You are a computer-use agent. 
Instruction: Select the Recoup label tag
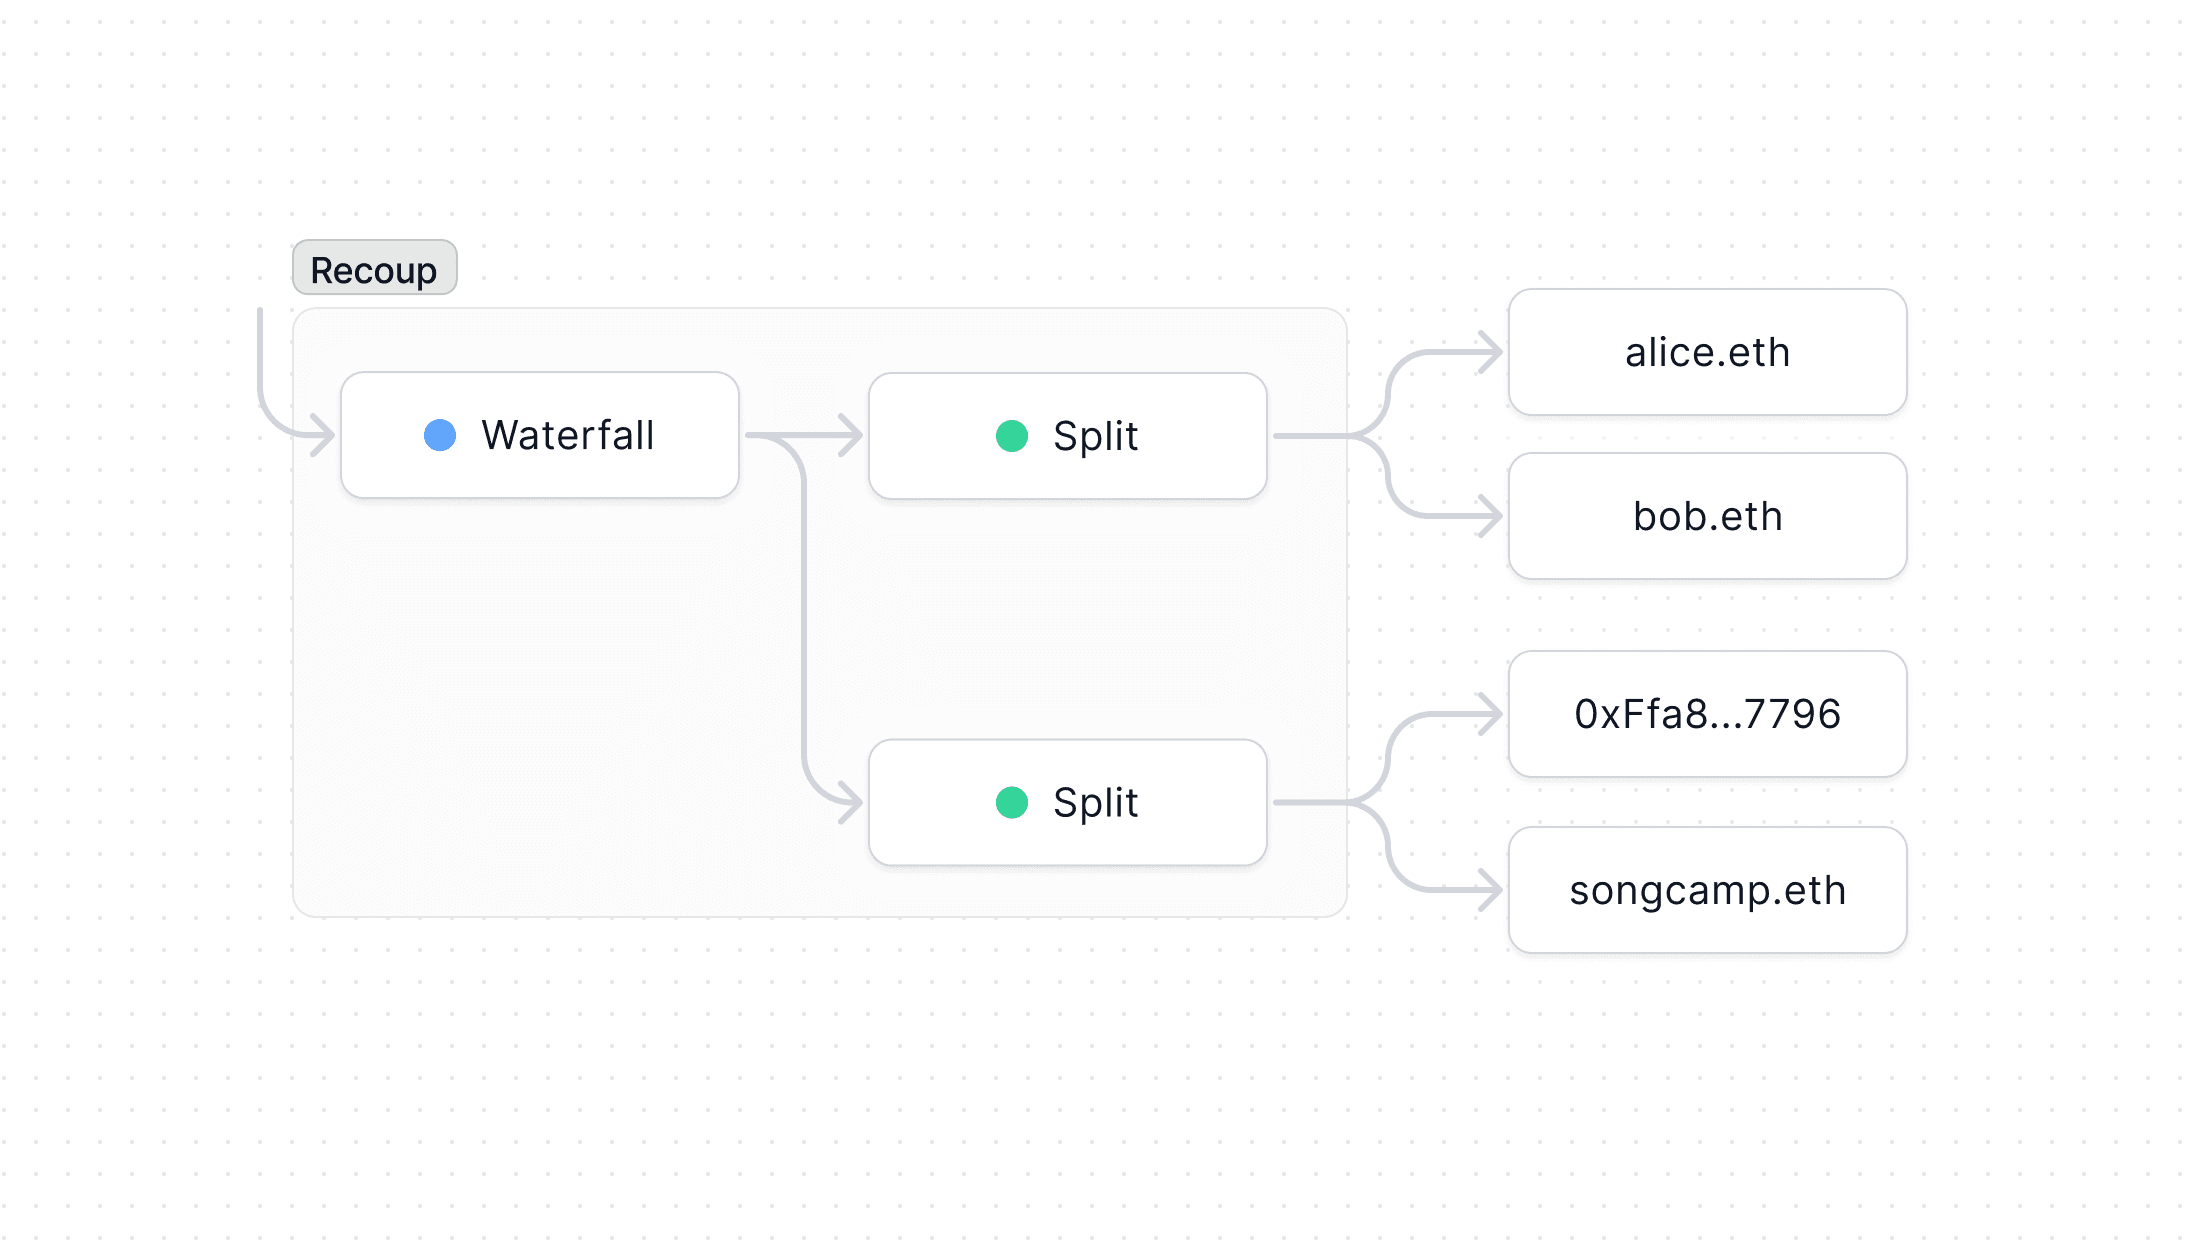[x=374, y=268]
